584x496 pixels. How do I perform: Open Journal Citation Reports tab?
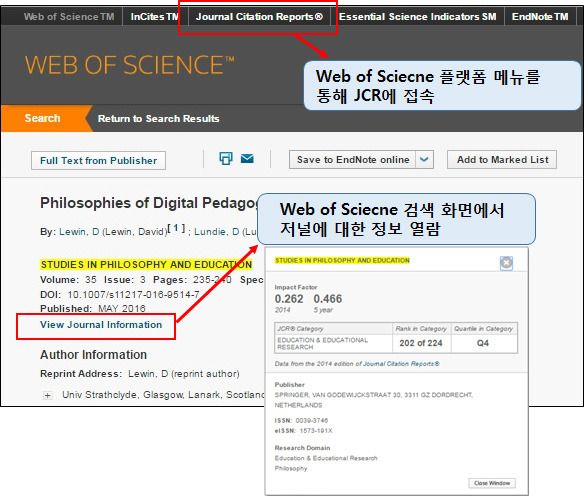point(260,17)
